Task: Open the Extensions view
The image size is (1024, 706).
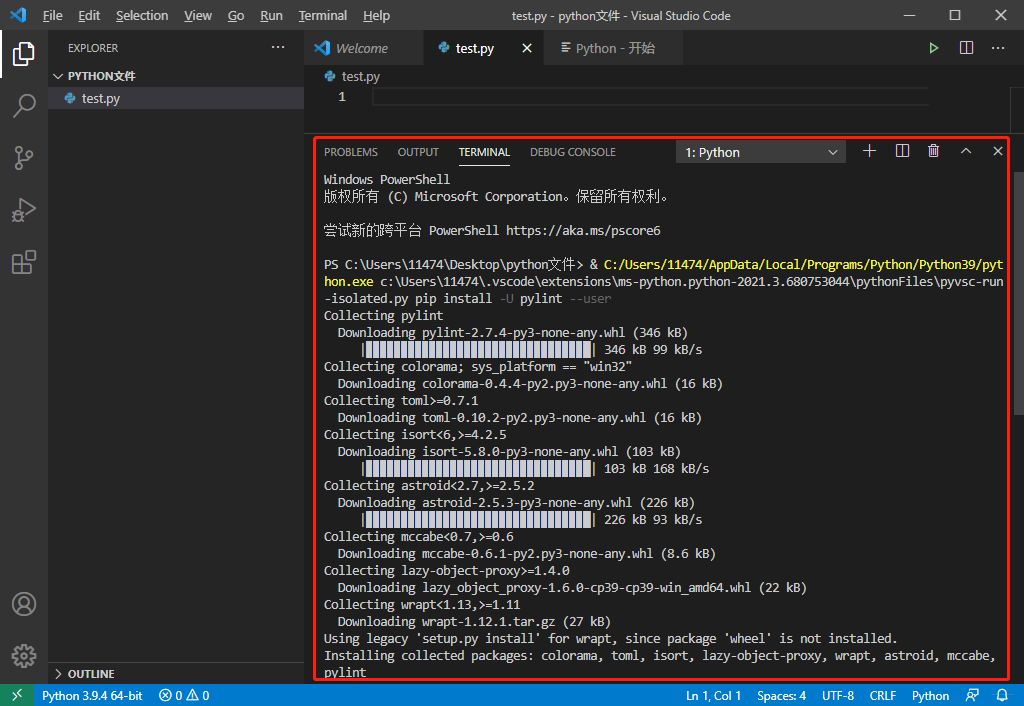Action: tap(24, 262)
